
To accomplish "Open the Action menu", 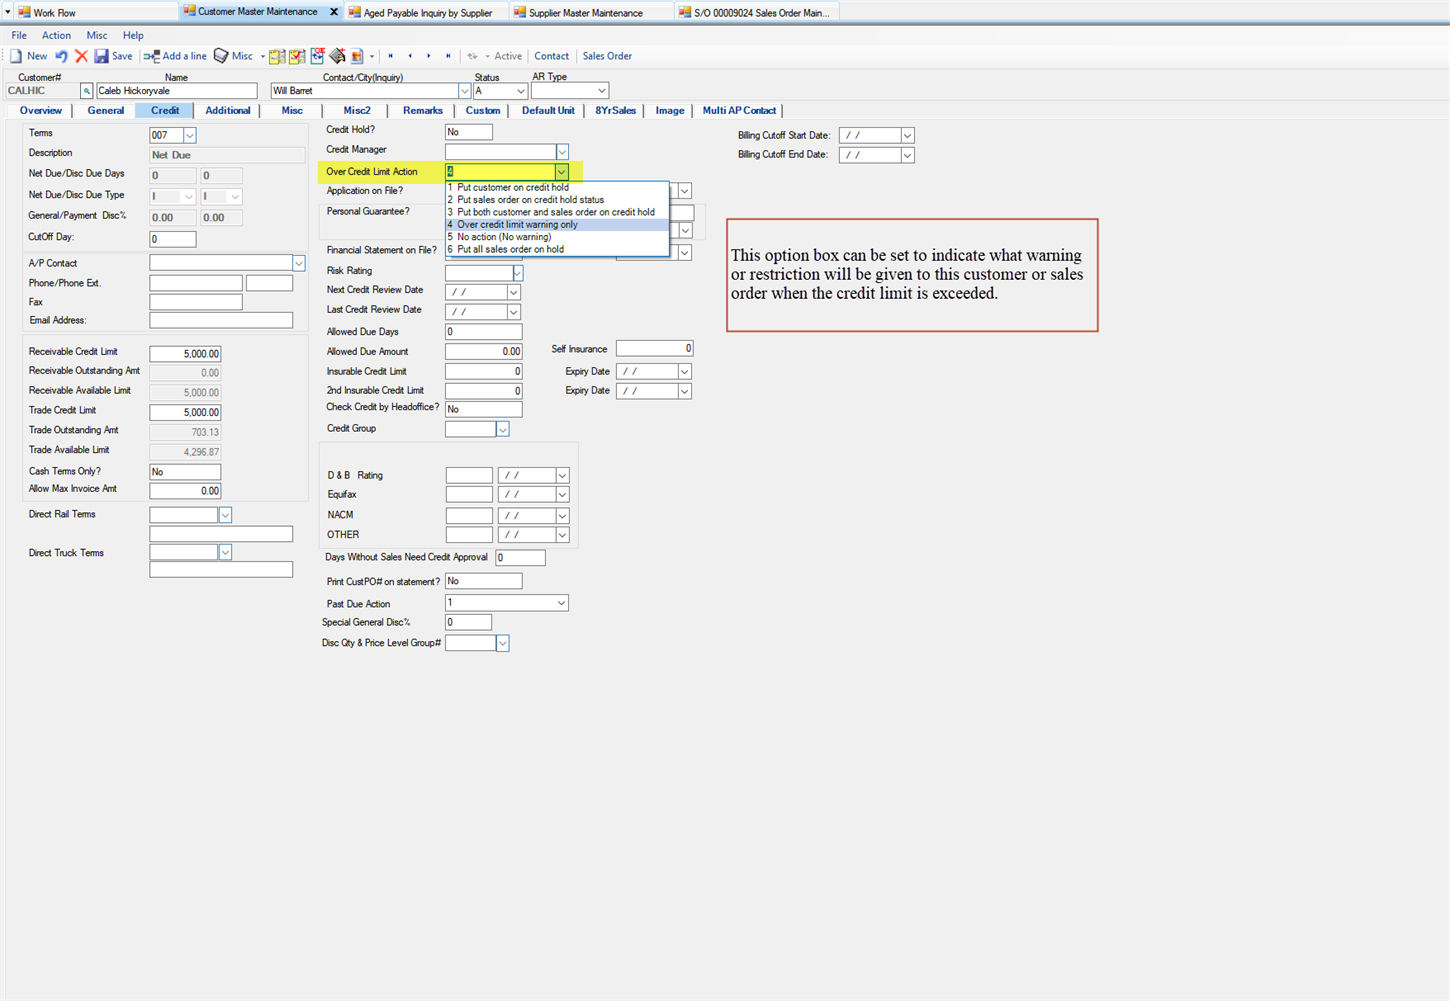I will point(56,34).
